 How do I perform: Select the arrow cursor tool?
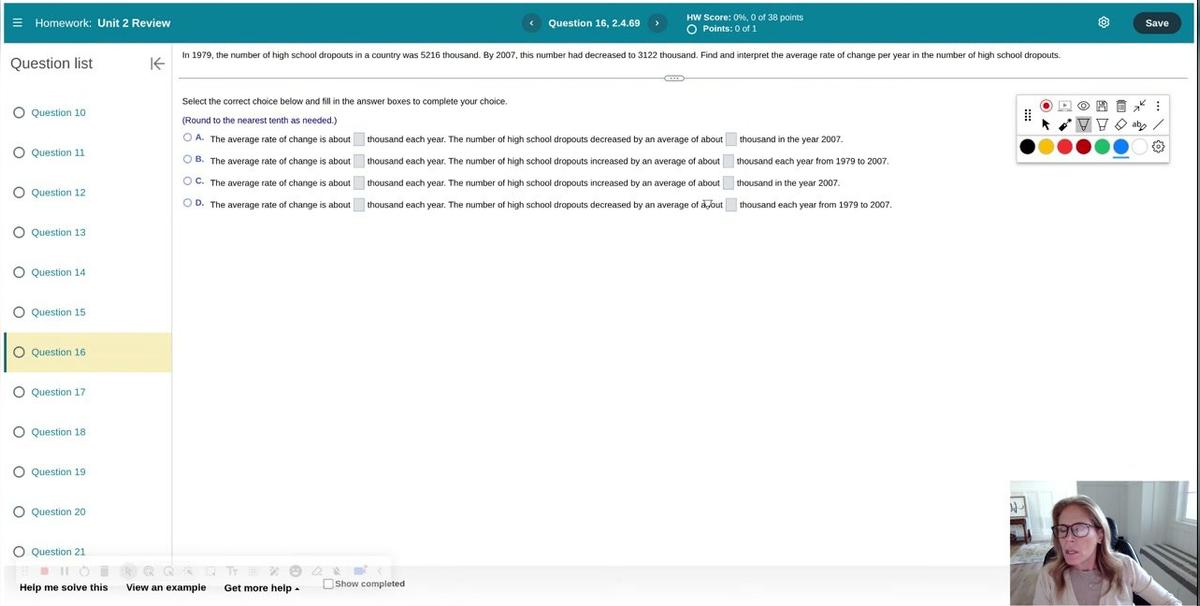coord(1046,125)
